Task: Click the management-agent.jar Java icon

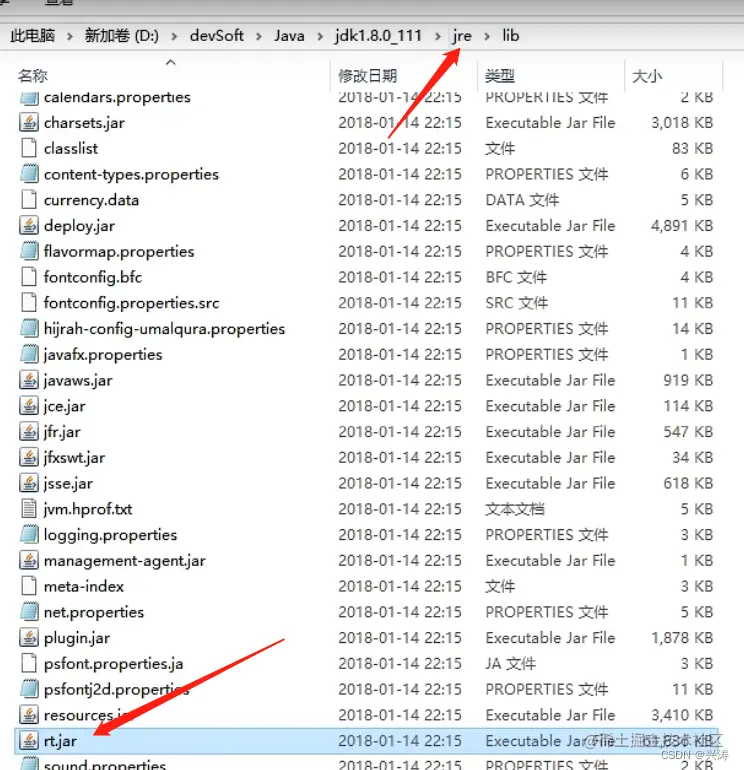Action: (28, 560)
